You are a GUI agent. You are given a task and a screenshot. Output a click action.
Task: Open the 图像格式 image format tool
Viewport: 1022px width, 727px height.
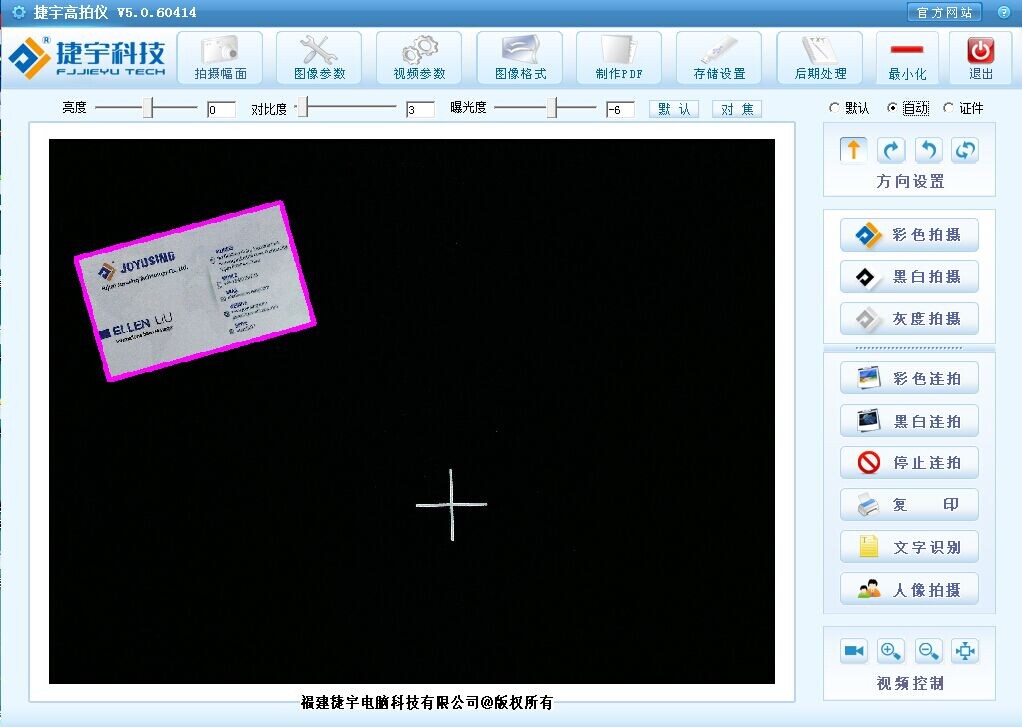pyautogui.click(x=519, y=58)
